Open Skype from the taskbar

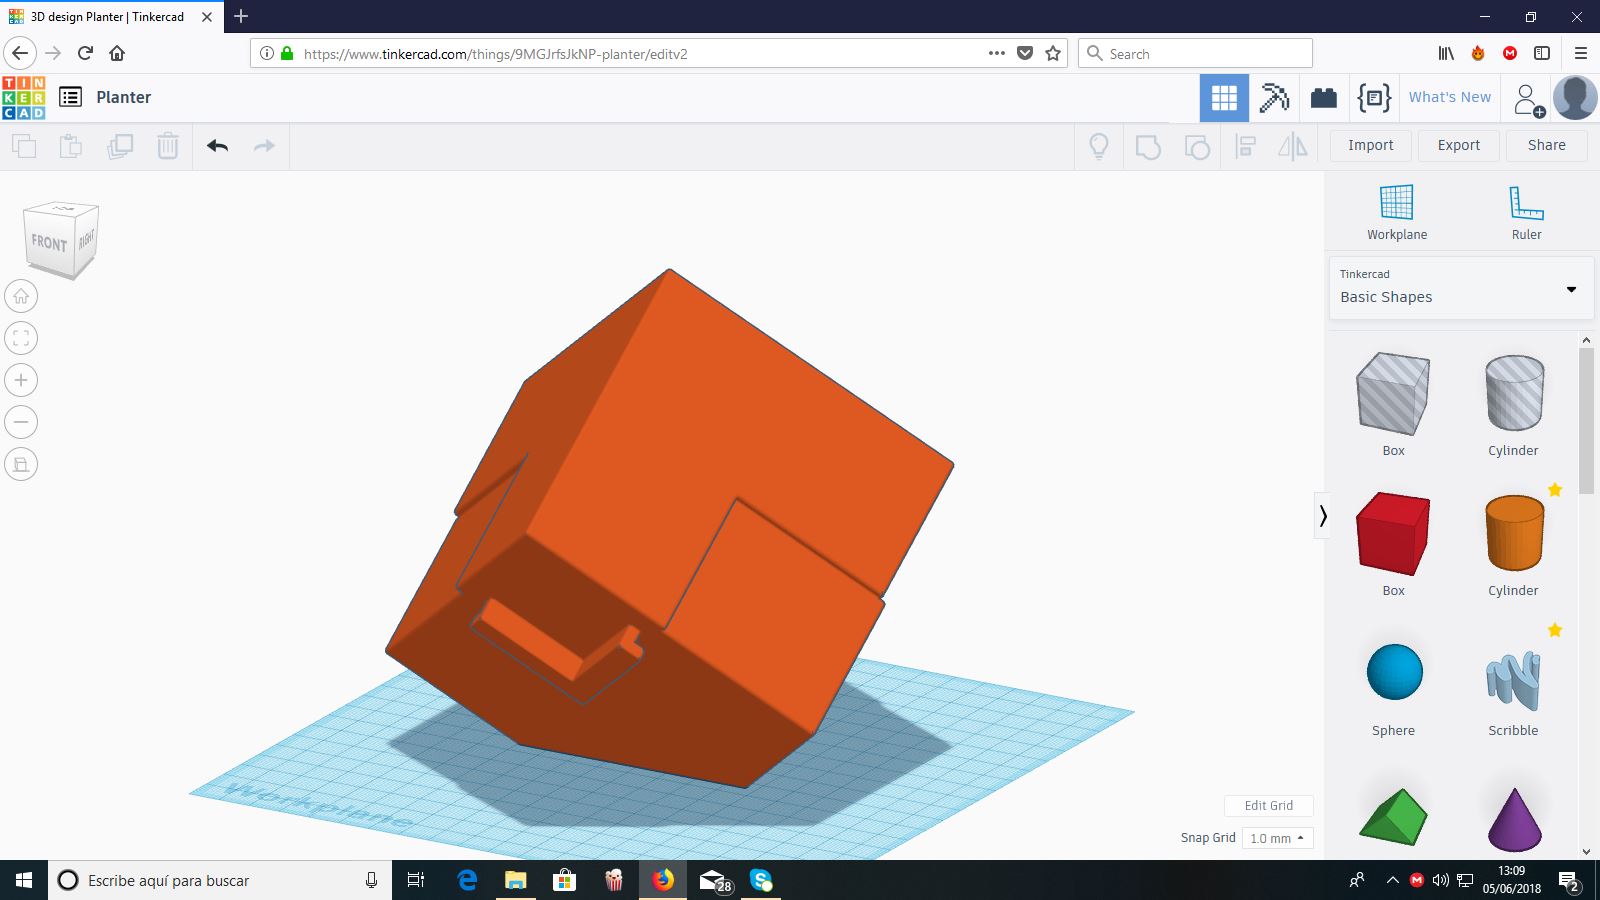(761, 880)
